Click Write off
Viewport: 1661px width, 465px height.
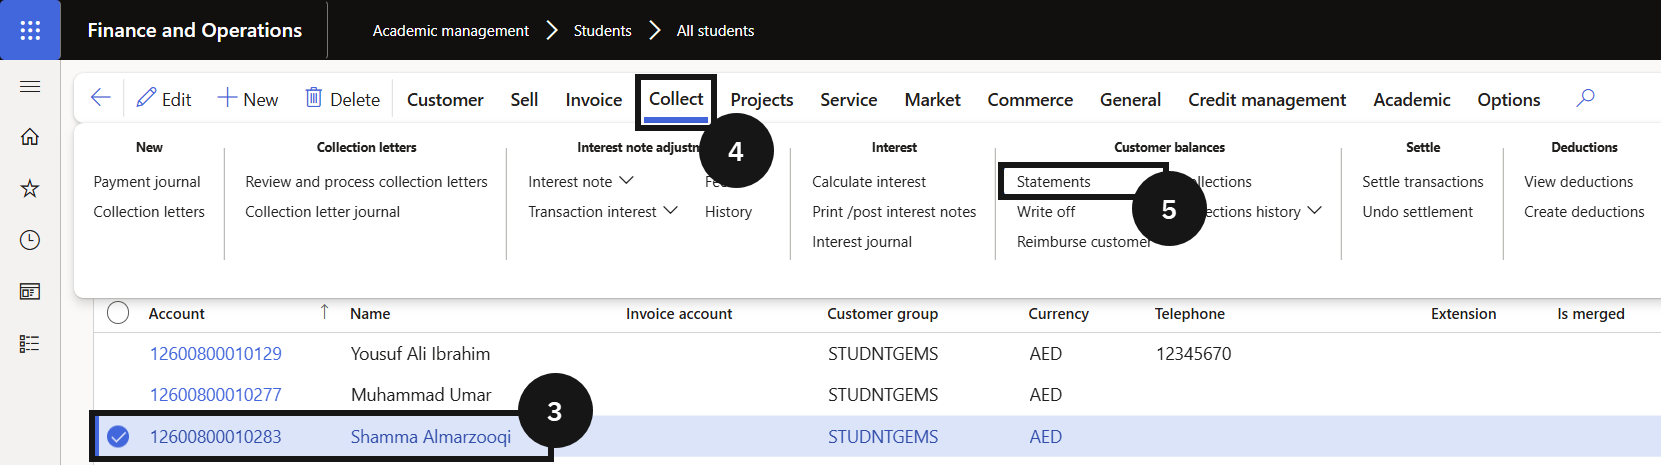tap(1046, 212)
